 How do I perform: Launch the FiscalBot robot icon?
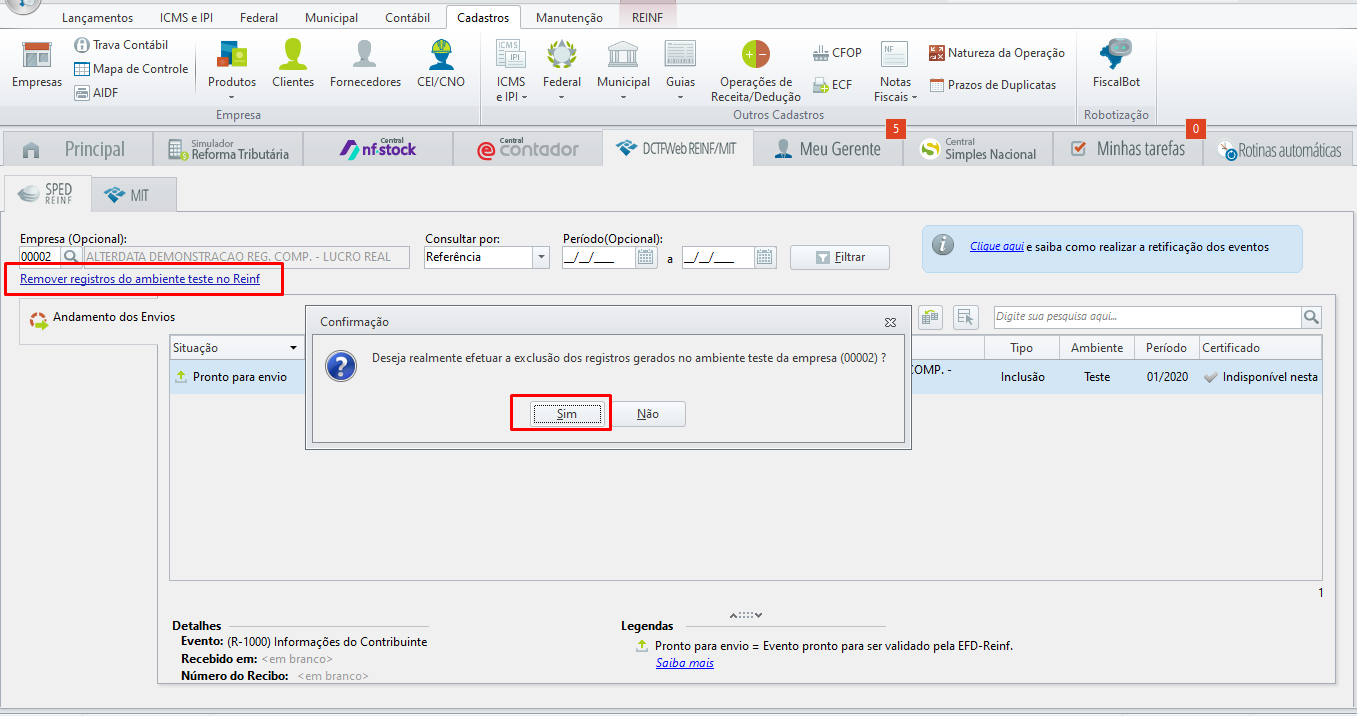(x=1116, y=65)
